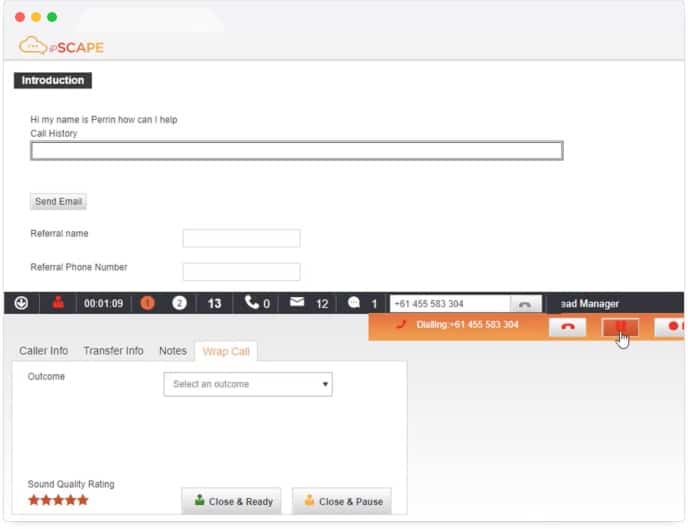This screenshot has height=529, width=688.
Task: Click the Close & Pause button
Action: coord(342,501)
